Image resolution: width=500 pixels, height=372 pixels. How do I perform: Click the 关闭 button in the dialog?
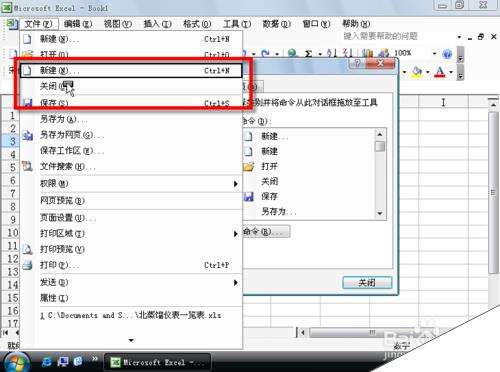pos(367,283)
